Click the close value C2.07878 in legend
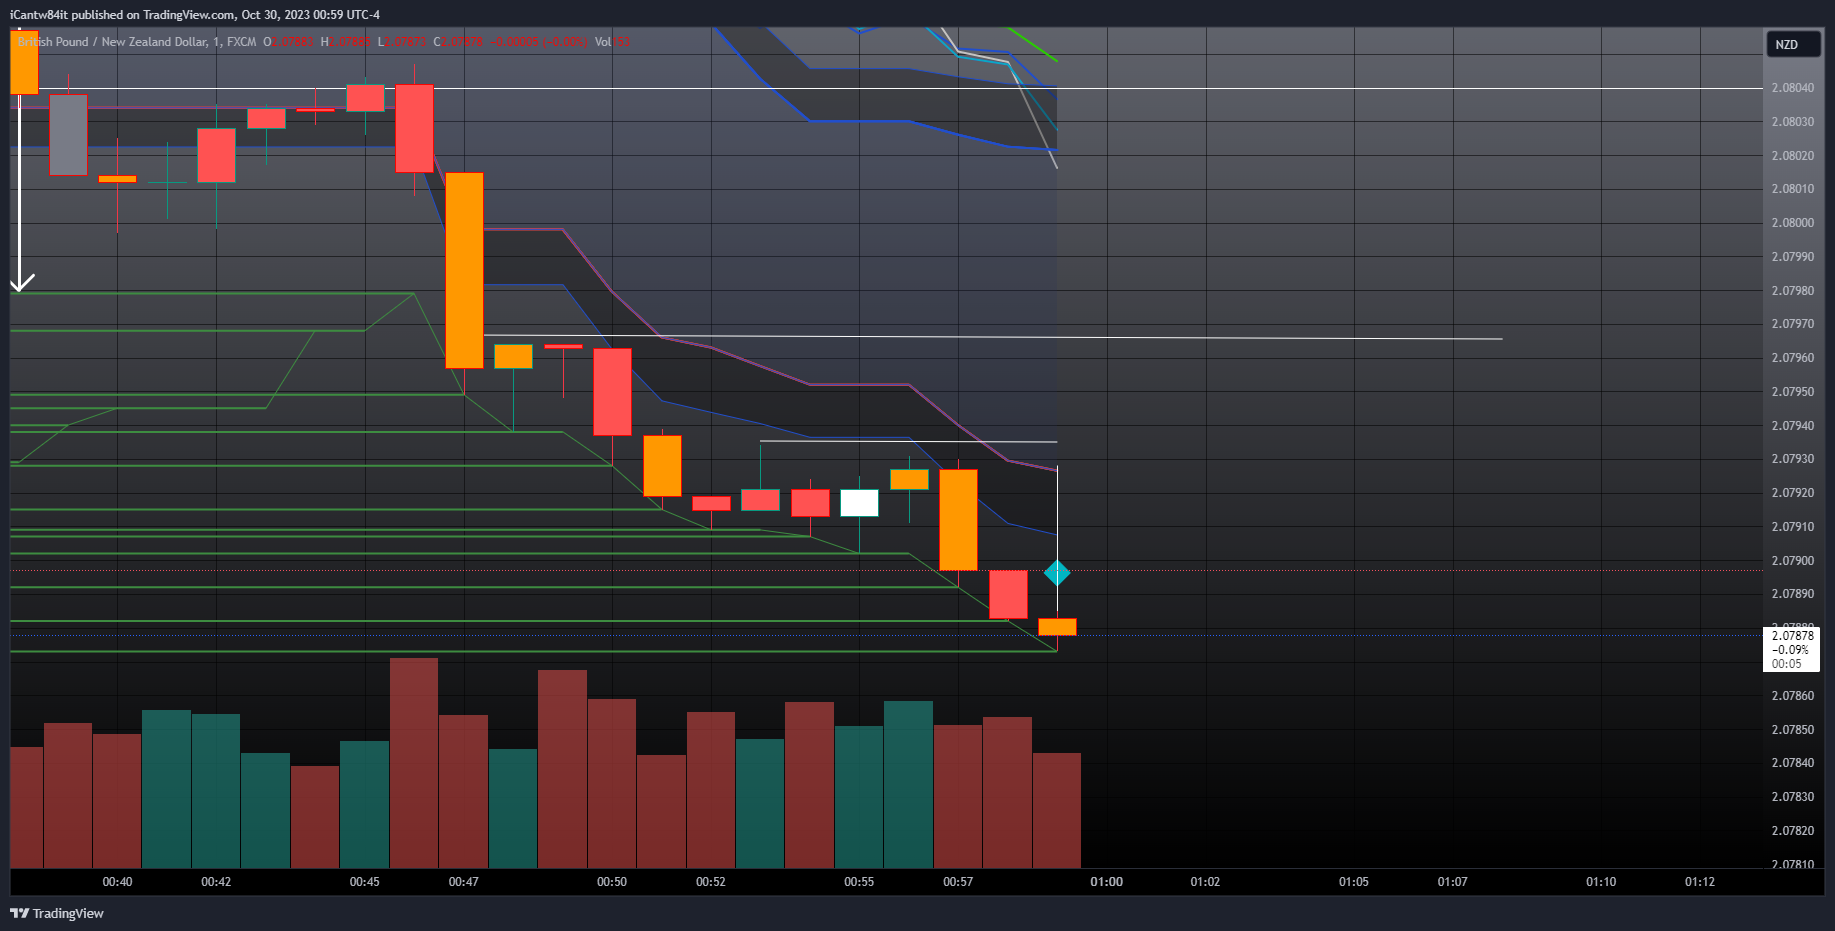Image resolution: width=1835 pixels, height=931 pixels. [458, 42]
